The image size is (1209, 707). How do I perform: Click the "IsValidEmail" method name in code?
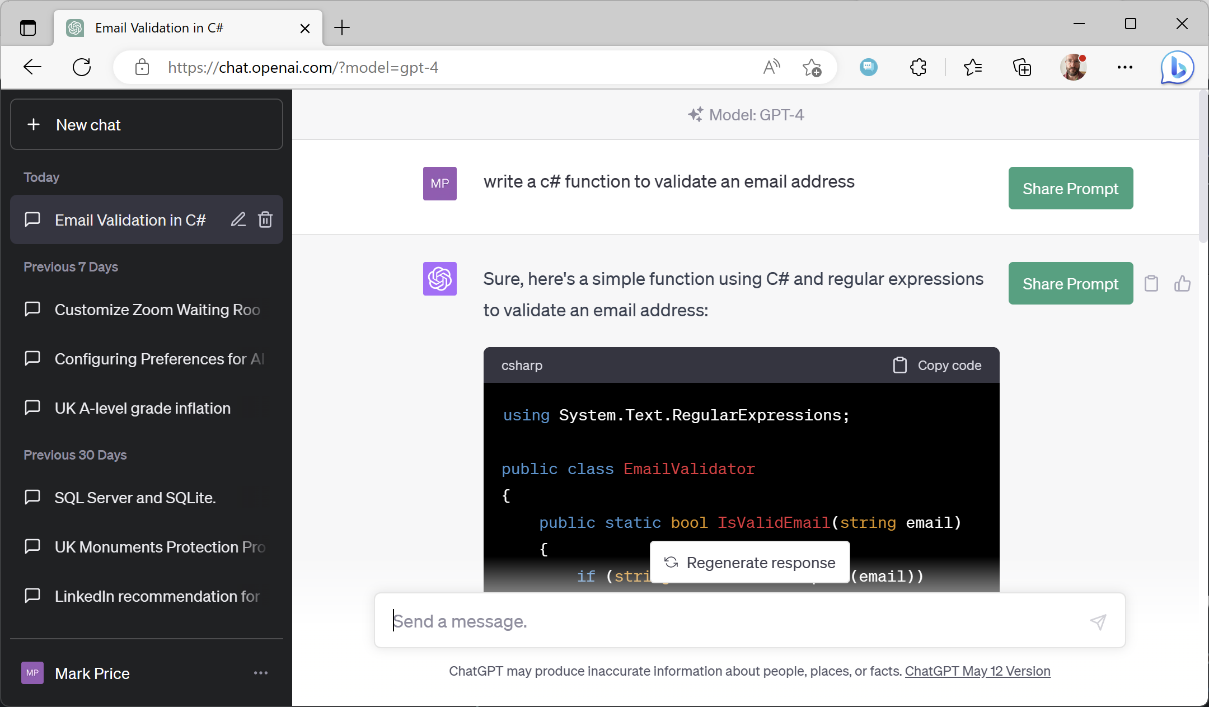click(x=774, y=522)
